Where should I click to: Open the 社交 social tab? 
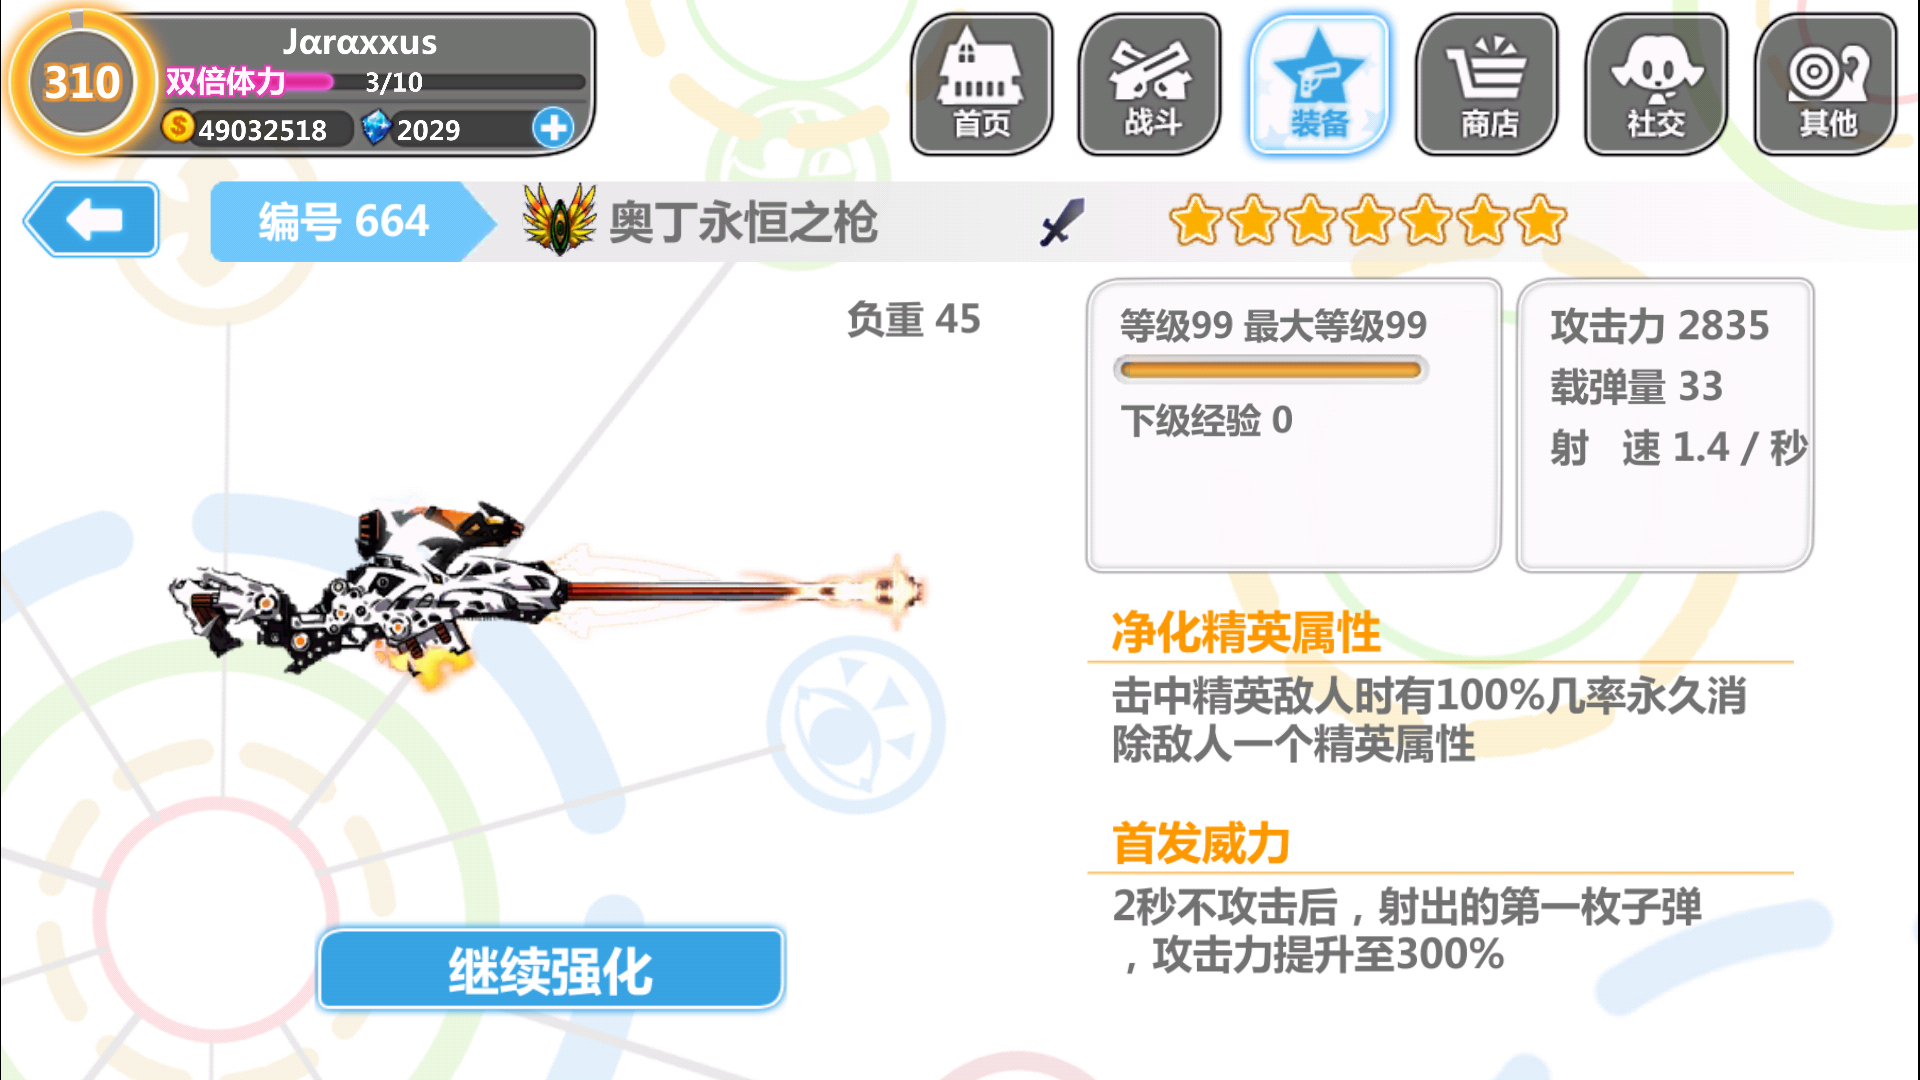[x=1656, y=84]
